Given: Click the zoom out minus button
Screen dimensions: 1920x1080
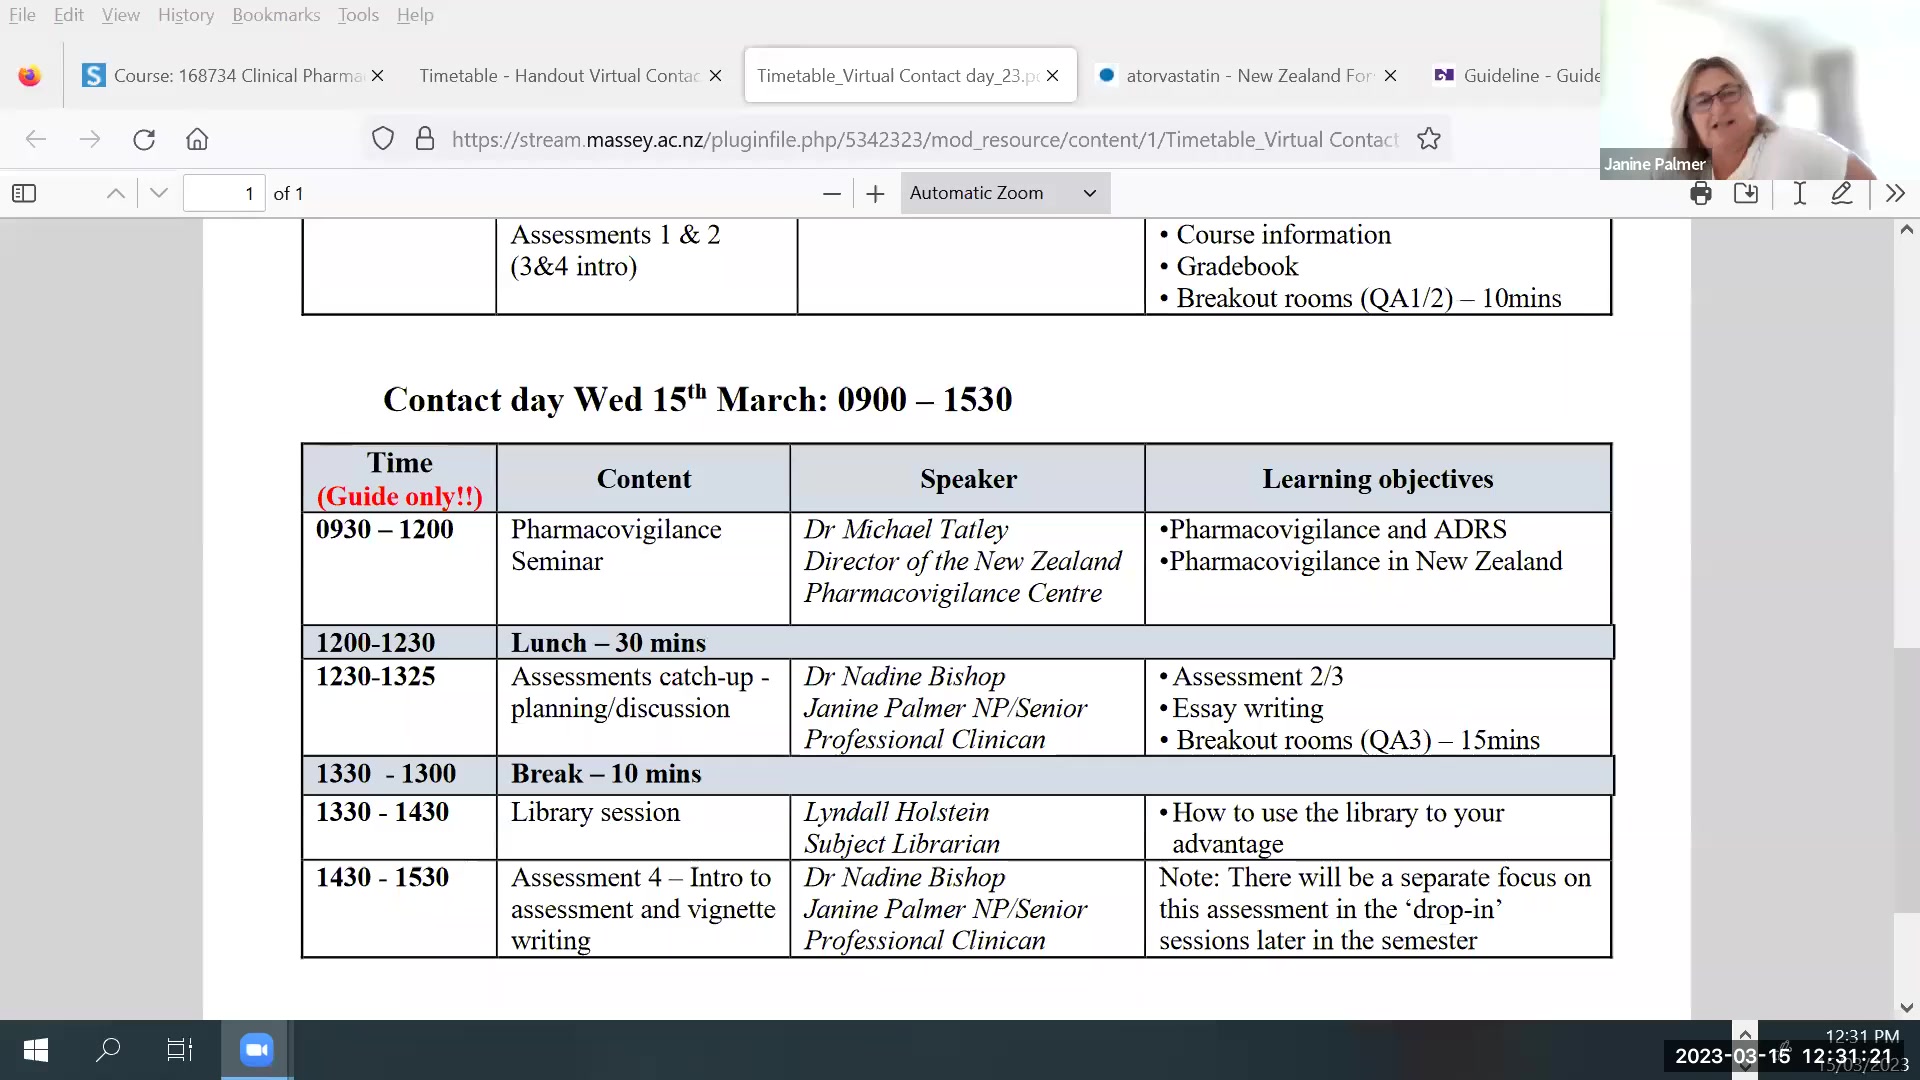Looking at the screenshot, I should pyautogui.click(x=831, y=193).
